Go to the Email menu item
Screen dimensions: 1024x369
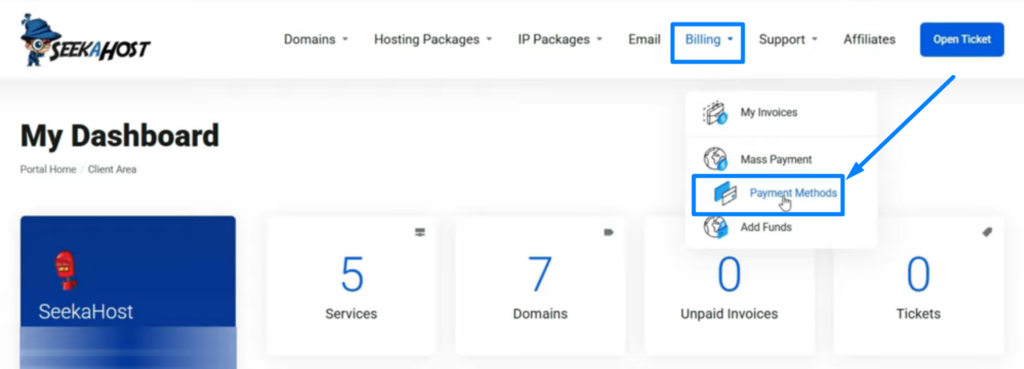(x=645, y=39)
